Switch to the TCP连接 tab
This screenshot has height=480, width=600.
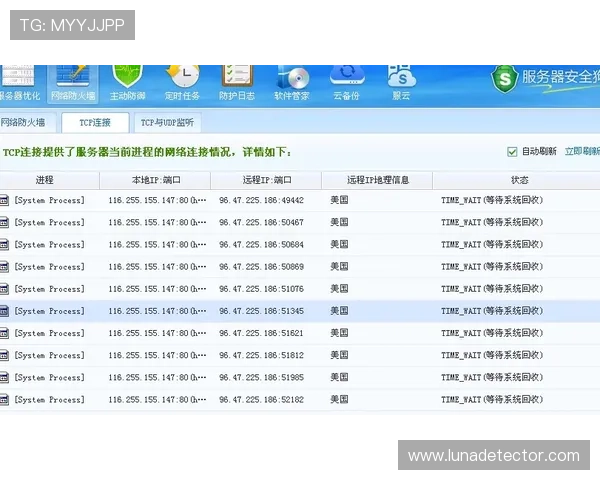pos(95,122)
